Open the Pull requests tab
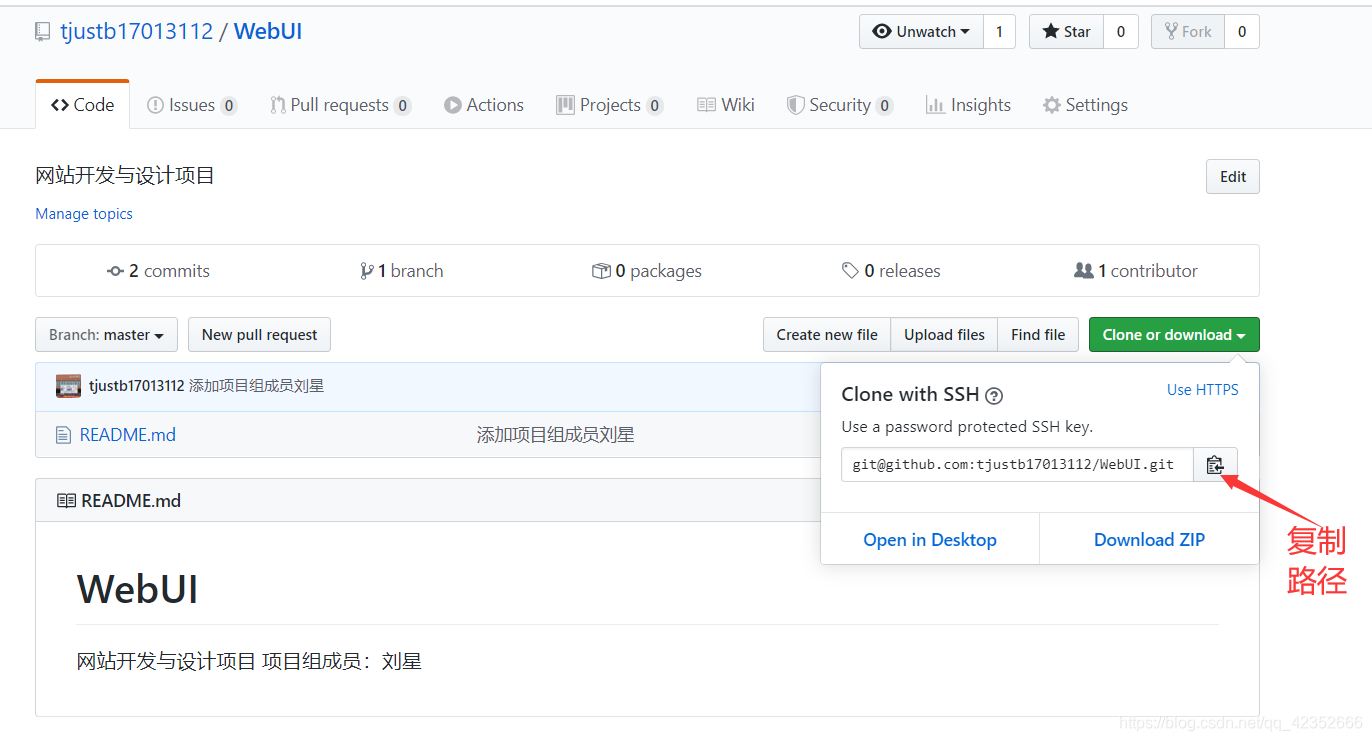Screen dimensions: 1372x741 pos(340,105)
